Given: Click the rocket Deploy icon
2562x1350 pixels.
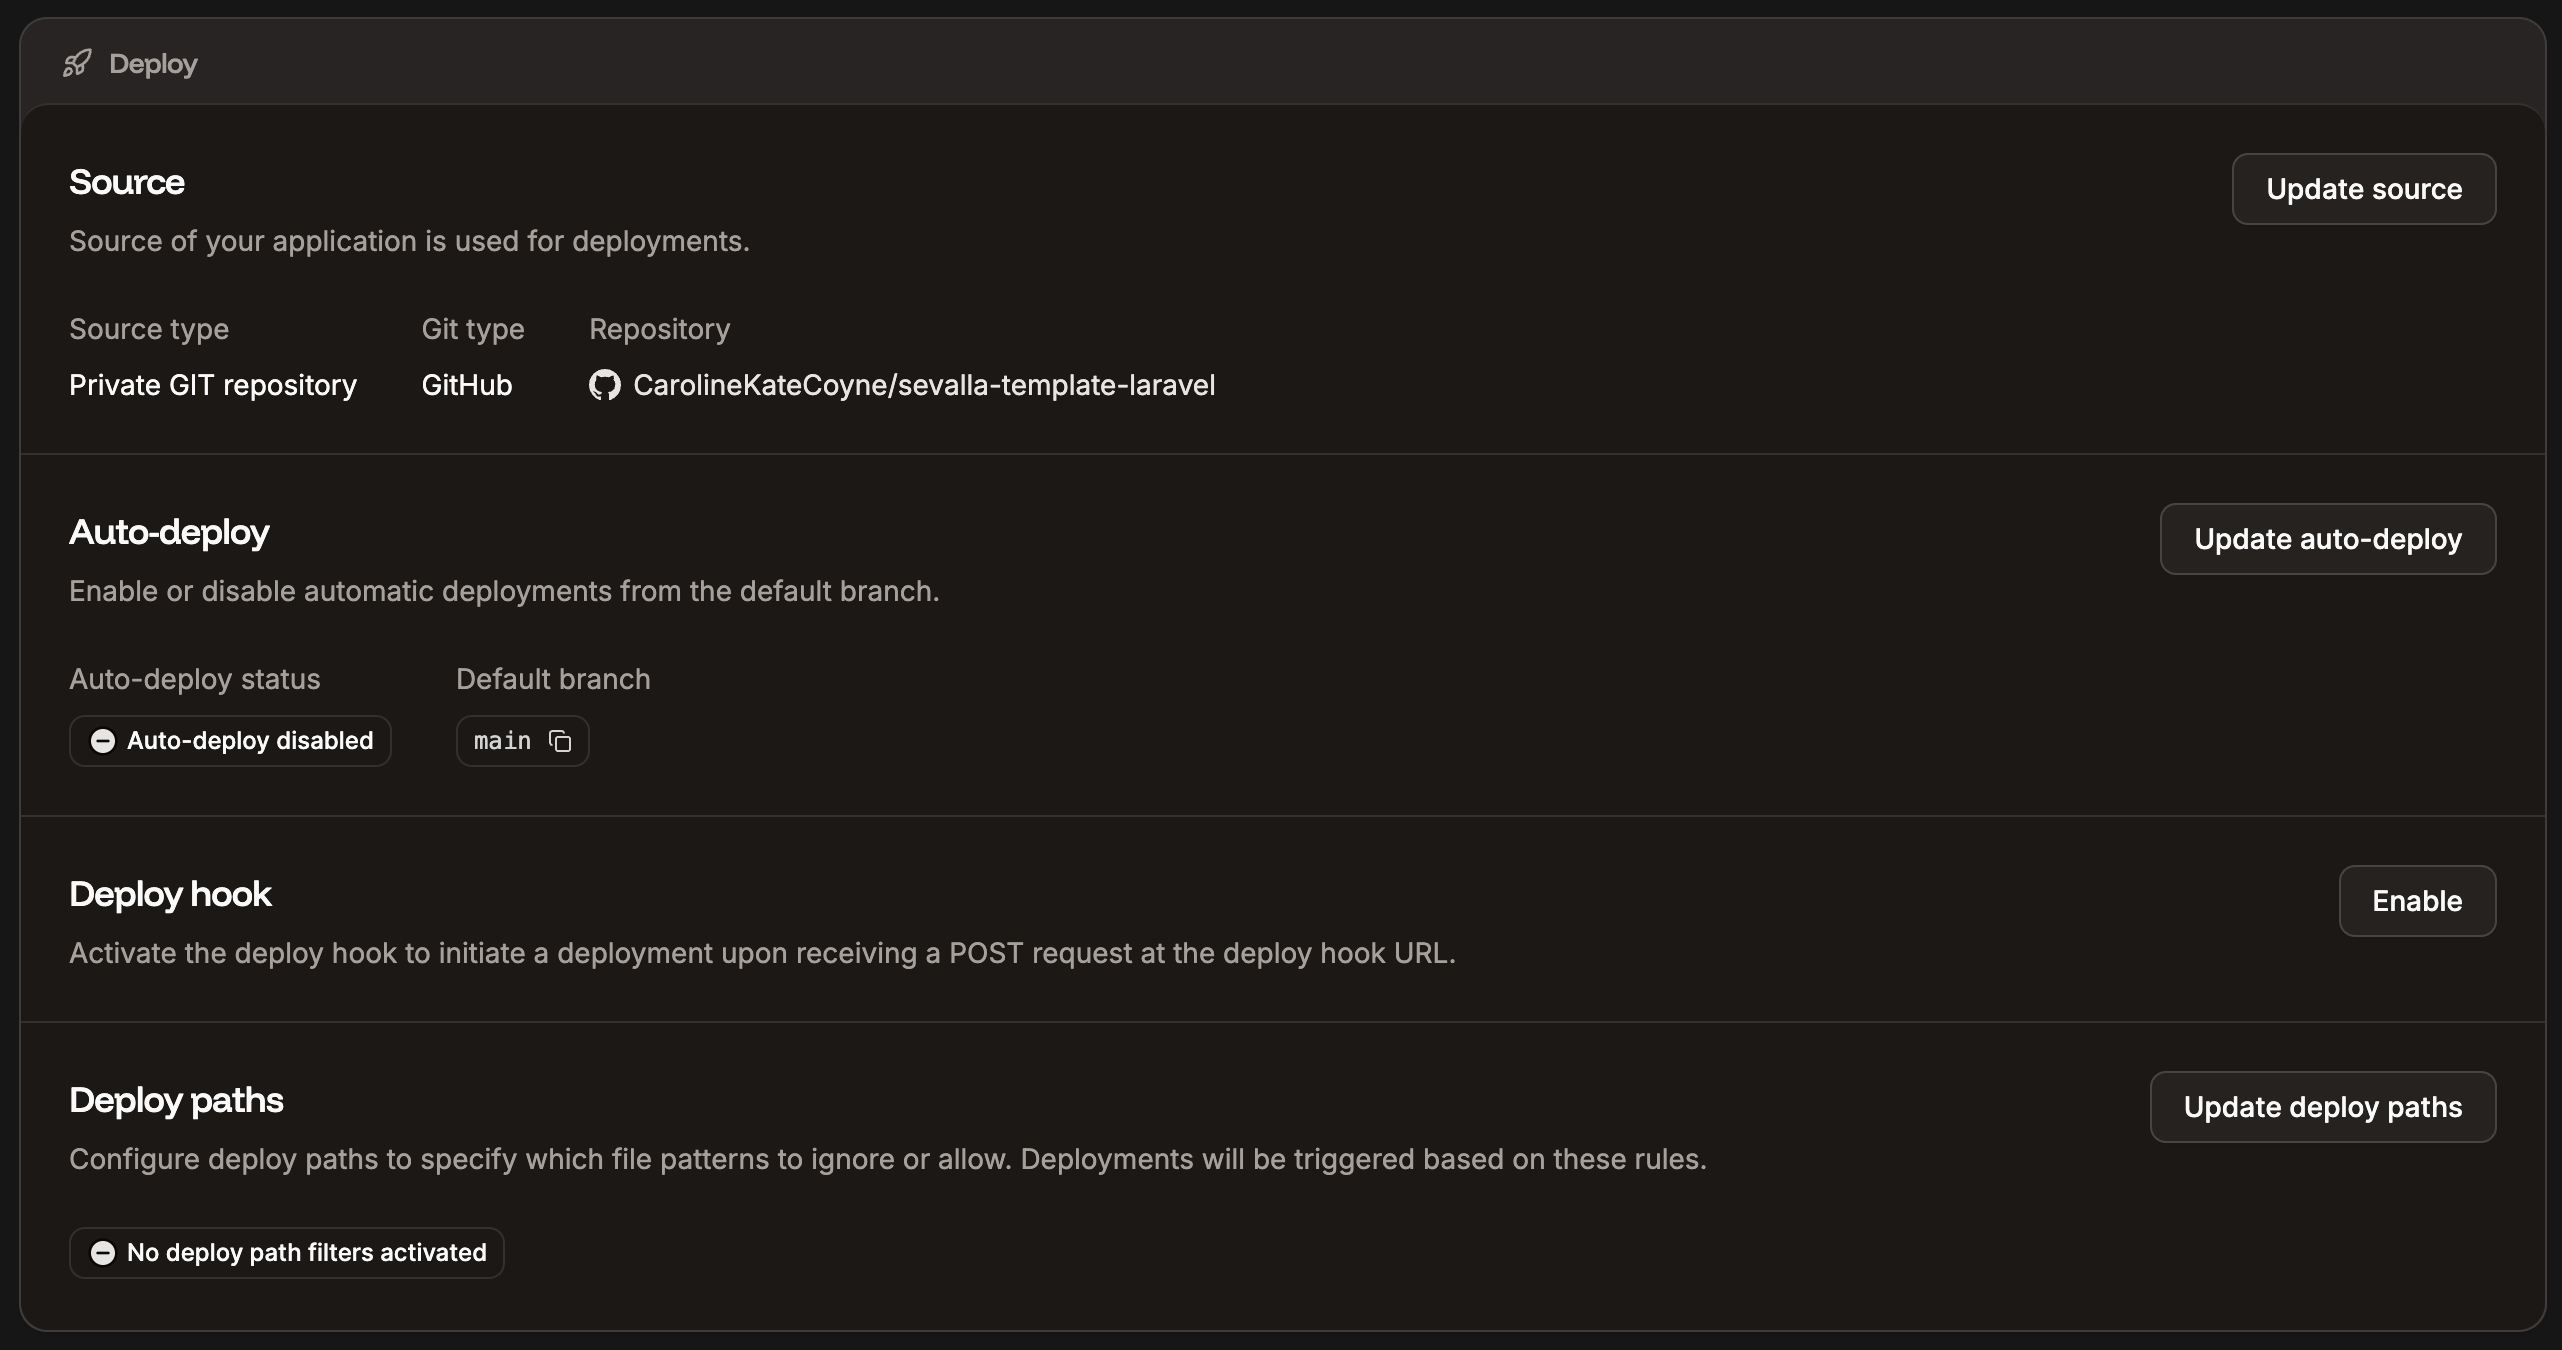Looking at the screenshot, I should point(78,62).
